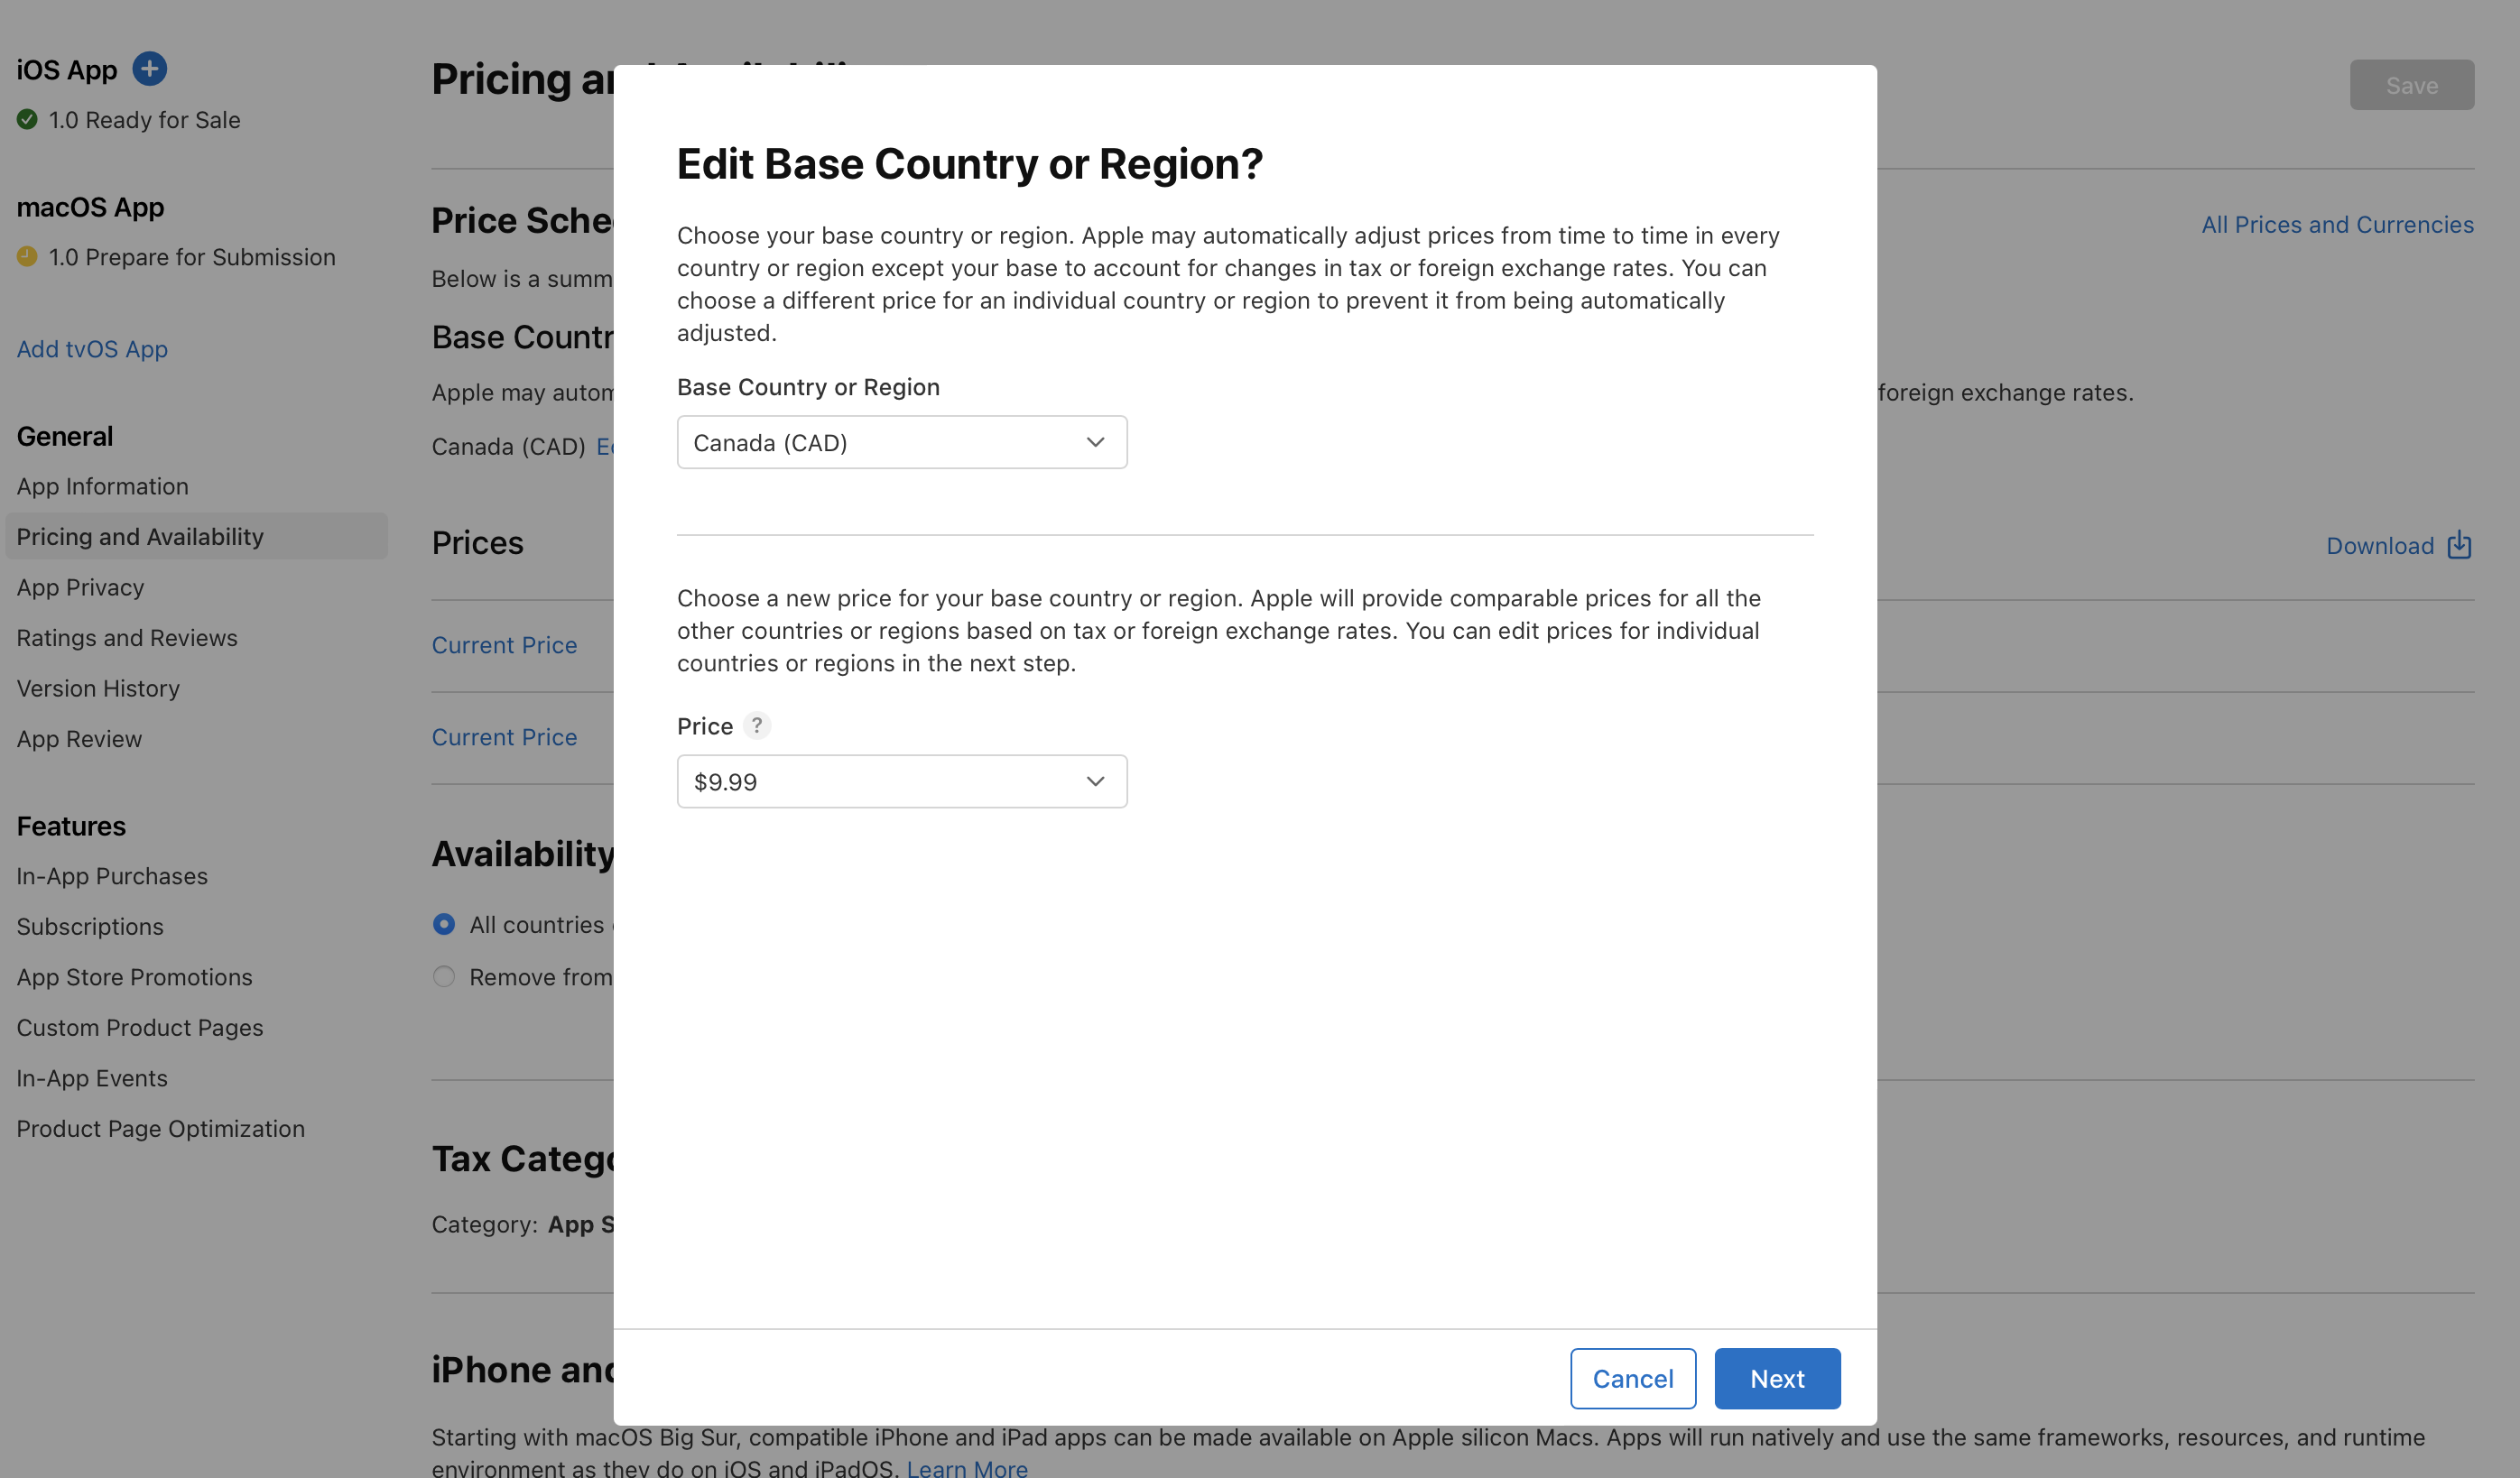
Task: Click the Save button top right
Action: tap(2411, 83)
